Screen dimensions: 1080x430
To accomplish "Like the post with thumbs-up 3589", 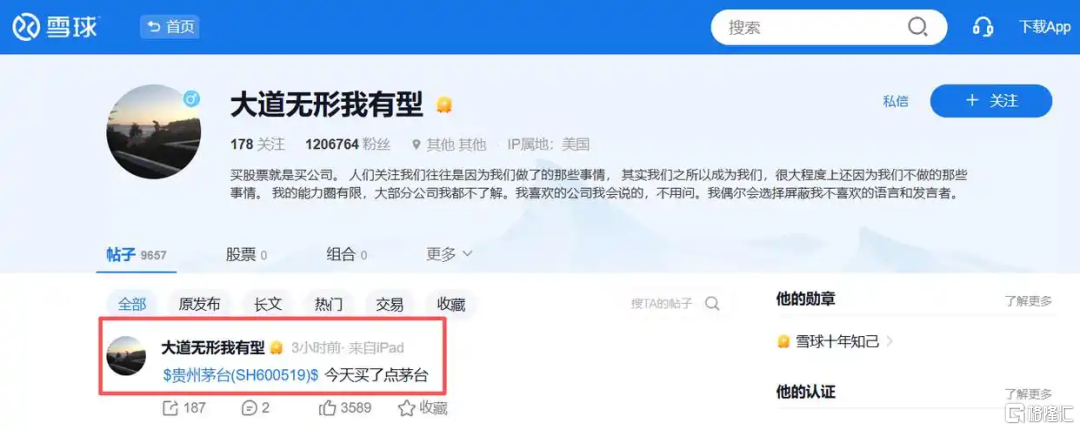I will click(x=326, y=408).
